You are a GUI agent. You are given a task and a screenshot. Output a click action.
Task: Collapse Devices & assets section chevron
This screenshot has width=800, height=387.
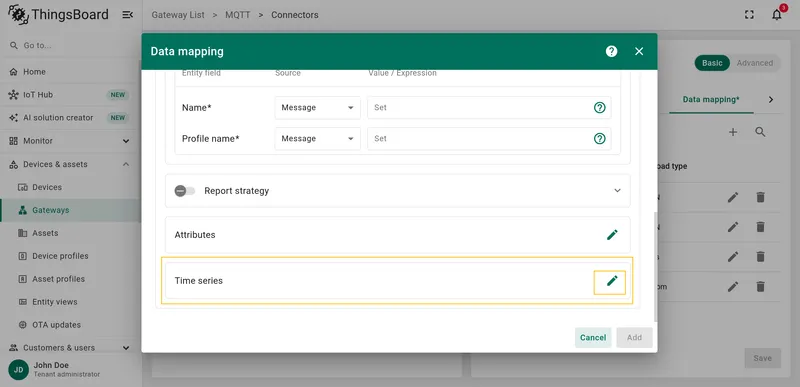click(126, 164)
